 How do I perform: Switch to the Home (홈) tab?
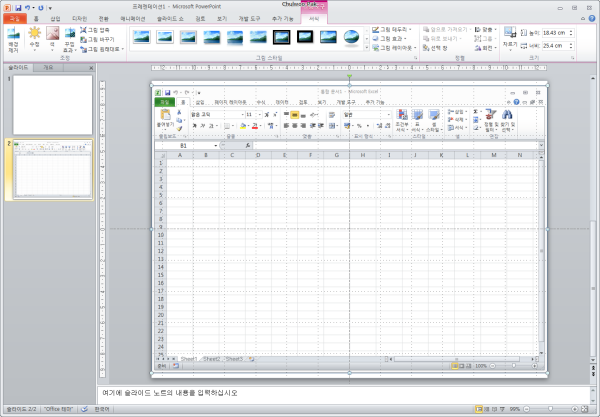coord(36,18)
